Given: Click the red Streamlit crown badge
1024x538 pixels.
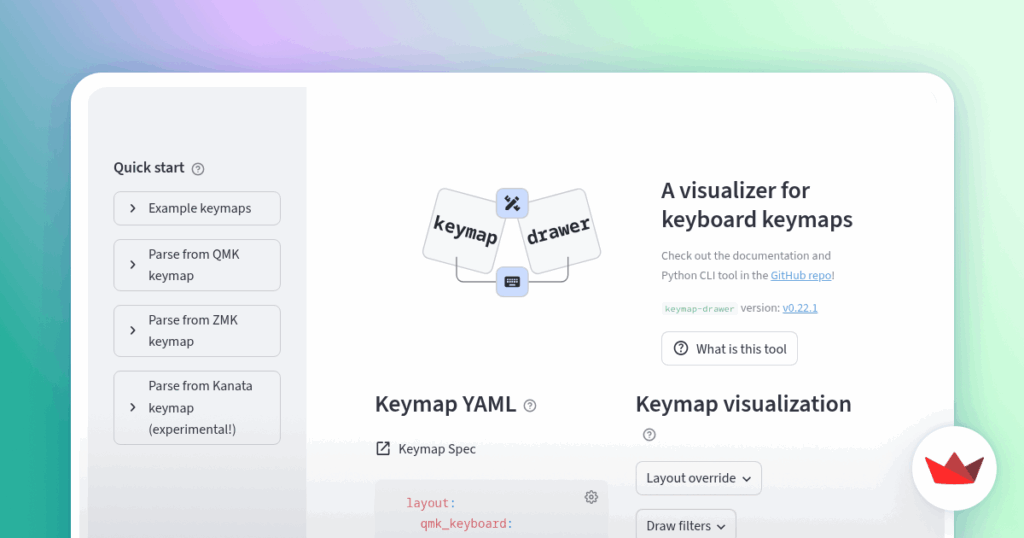Looking at the screenshot, I should (x=954, y=469).
